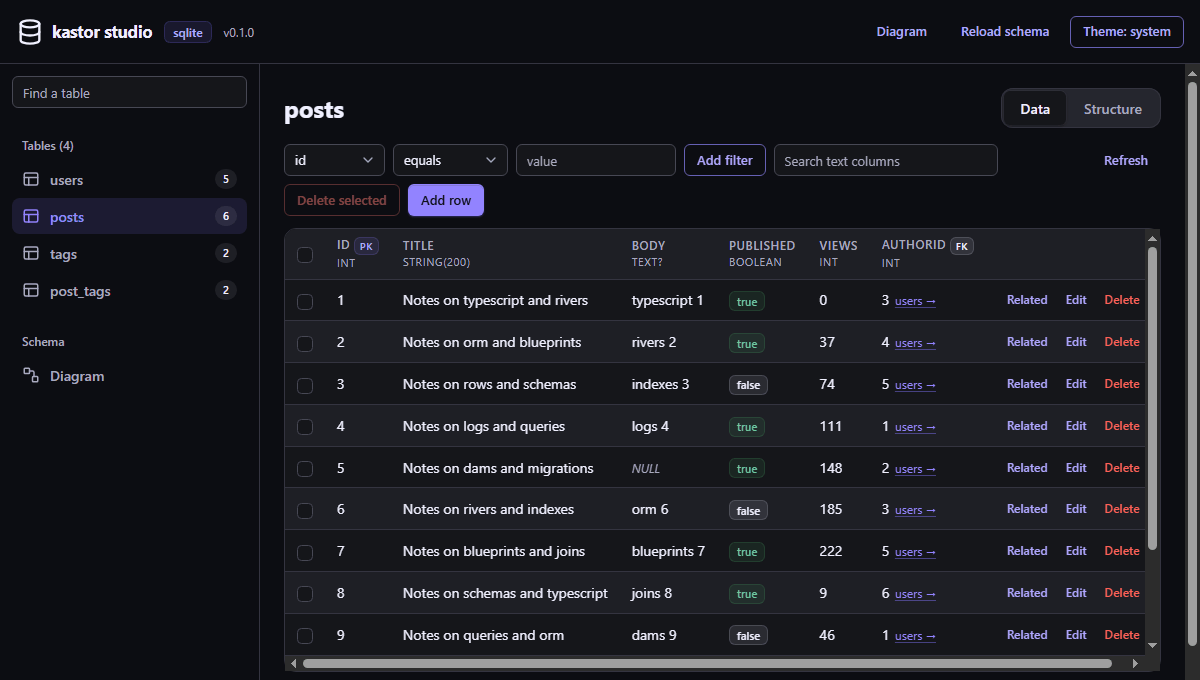
Task: Click the PK badge in the ID column header
Action: tap(366, 246)
